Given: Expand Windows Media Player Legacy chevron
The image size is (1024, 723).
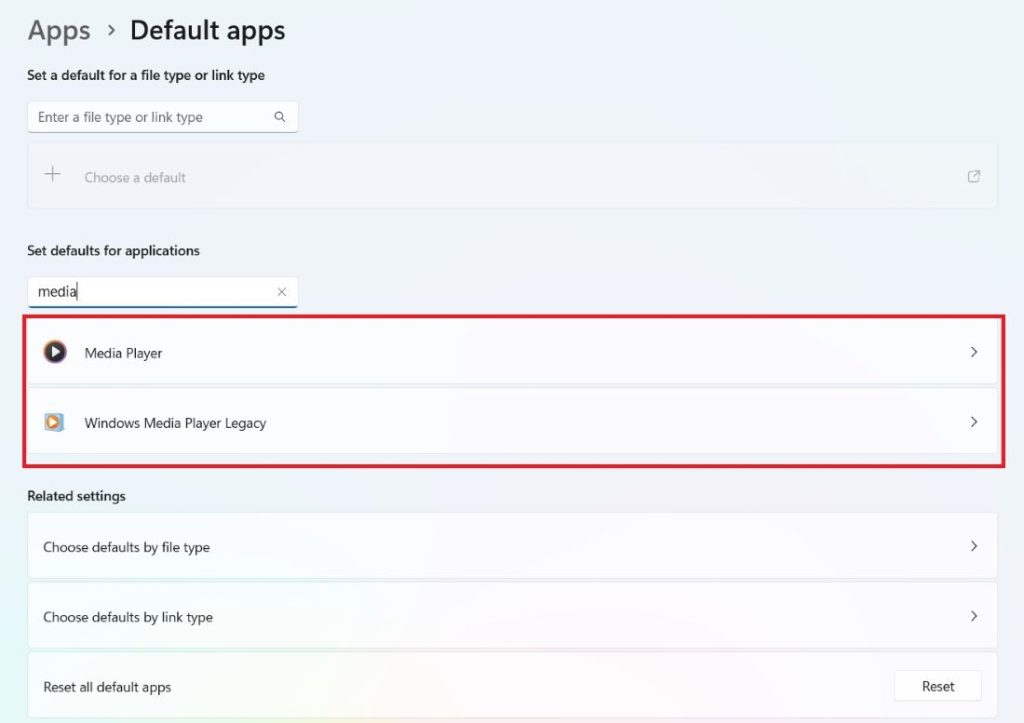Looking at the screenshot, I should [x=974, y=422].
